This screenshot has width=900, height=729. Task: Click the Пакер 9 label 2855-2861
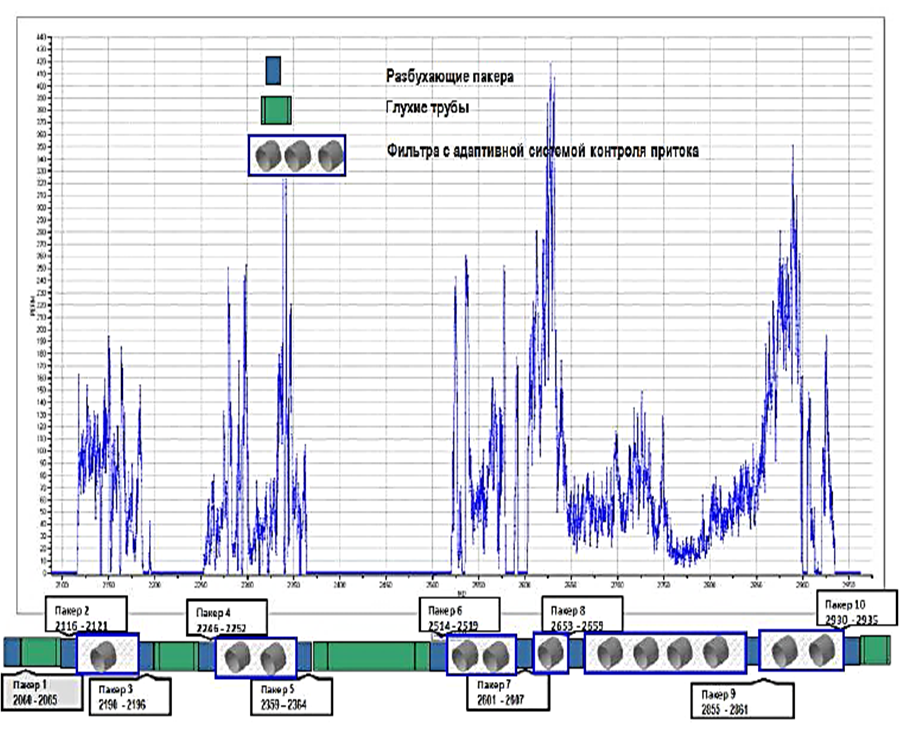(x=743, y=700)
